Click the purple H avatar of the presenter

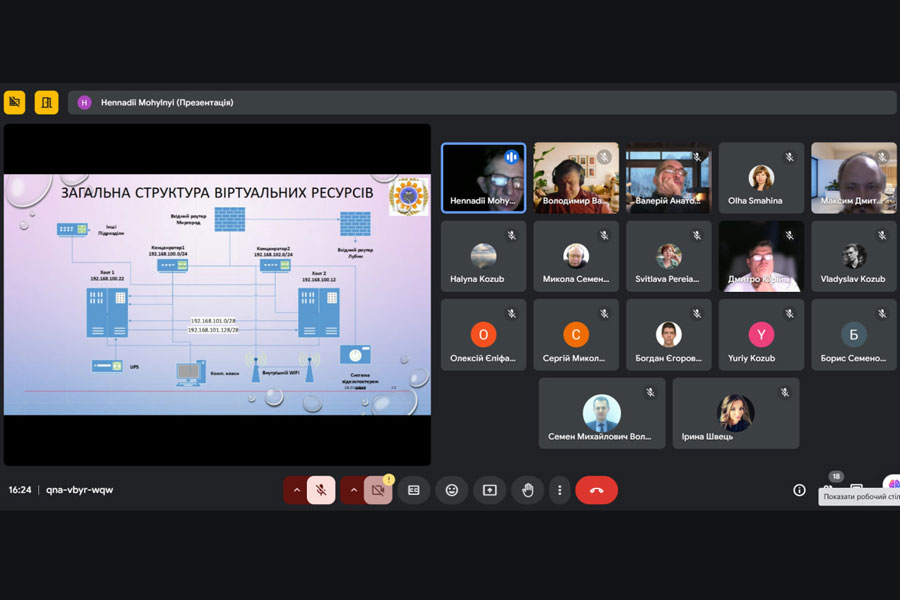84,103
